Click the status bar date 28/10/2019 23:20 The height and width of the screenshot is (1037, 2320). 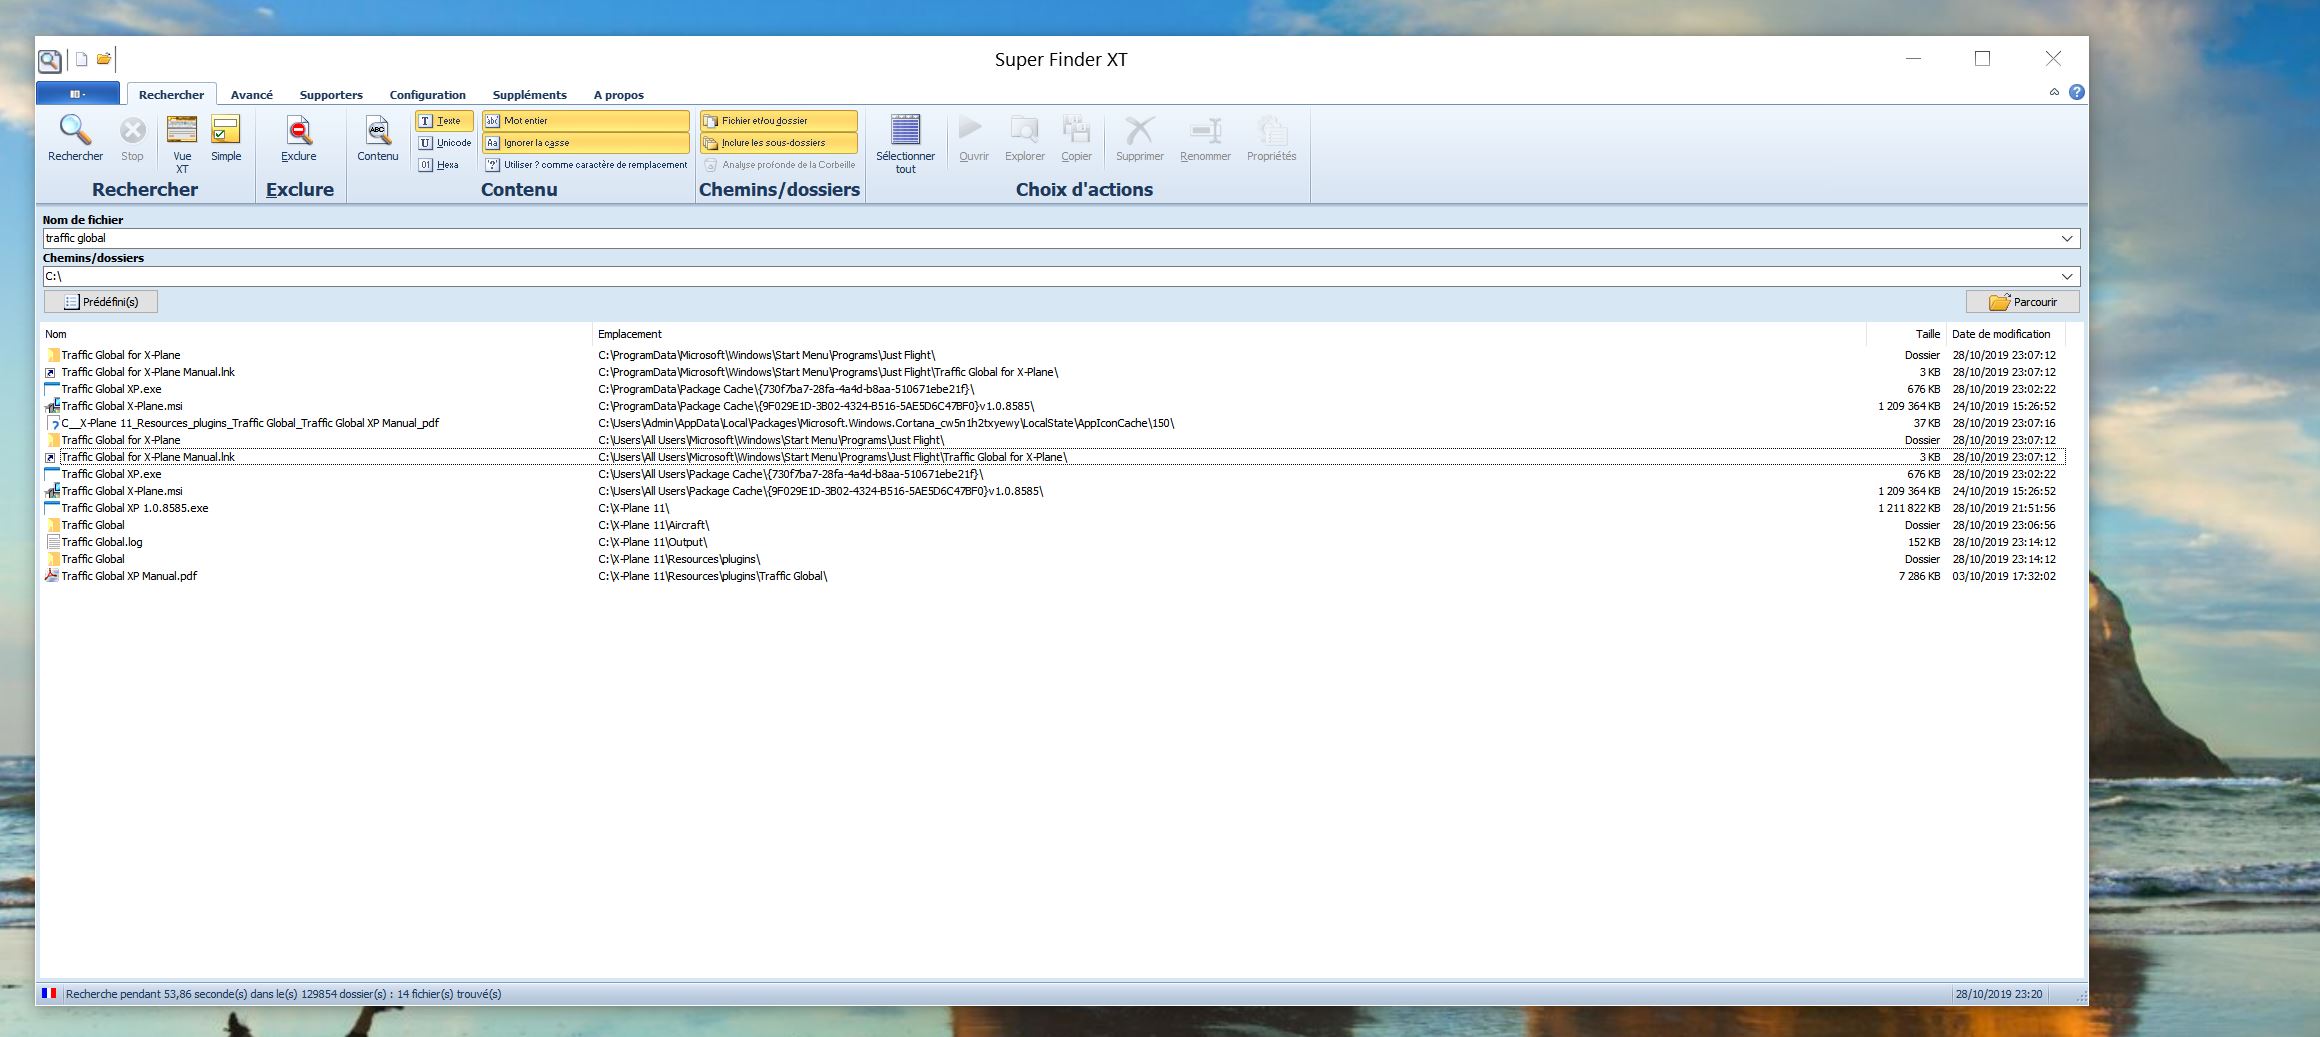2000,994
